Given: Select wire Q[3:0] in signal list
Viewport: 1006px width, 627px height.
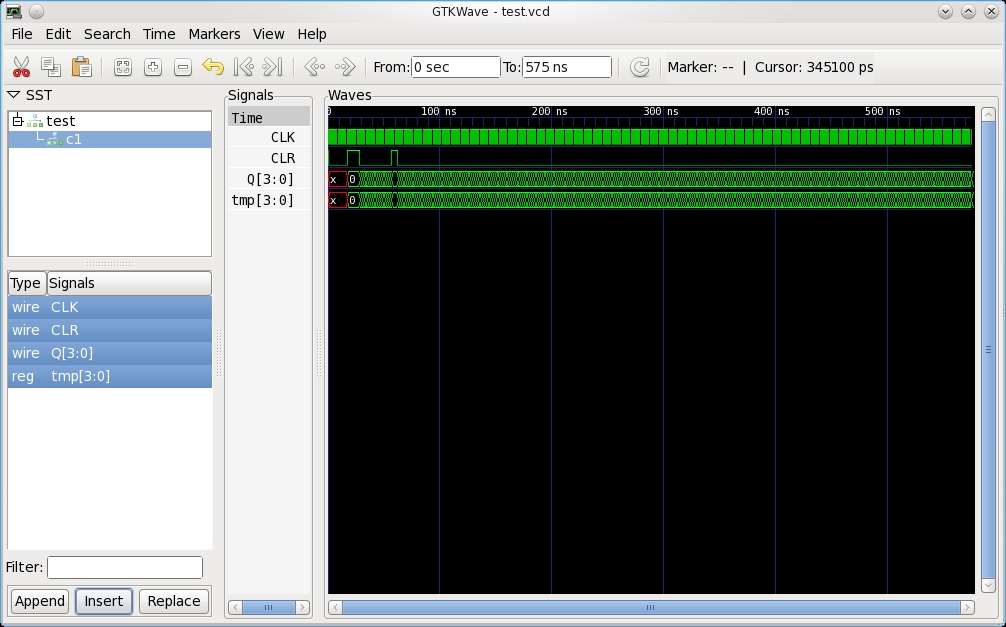Looking at the screenshot, I should (110, 354).
